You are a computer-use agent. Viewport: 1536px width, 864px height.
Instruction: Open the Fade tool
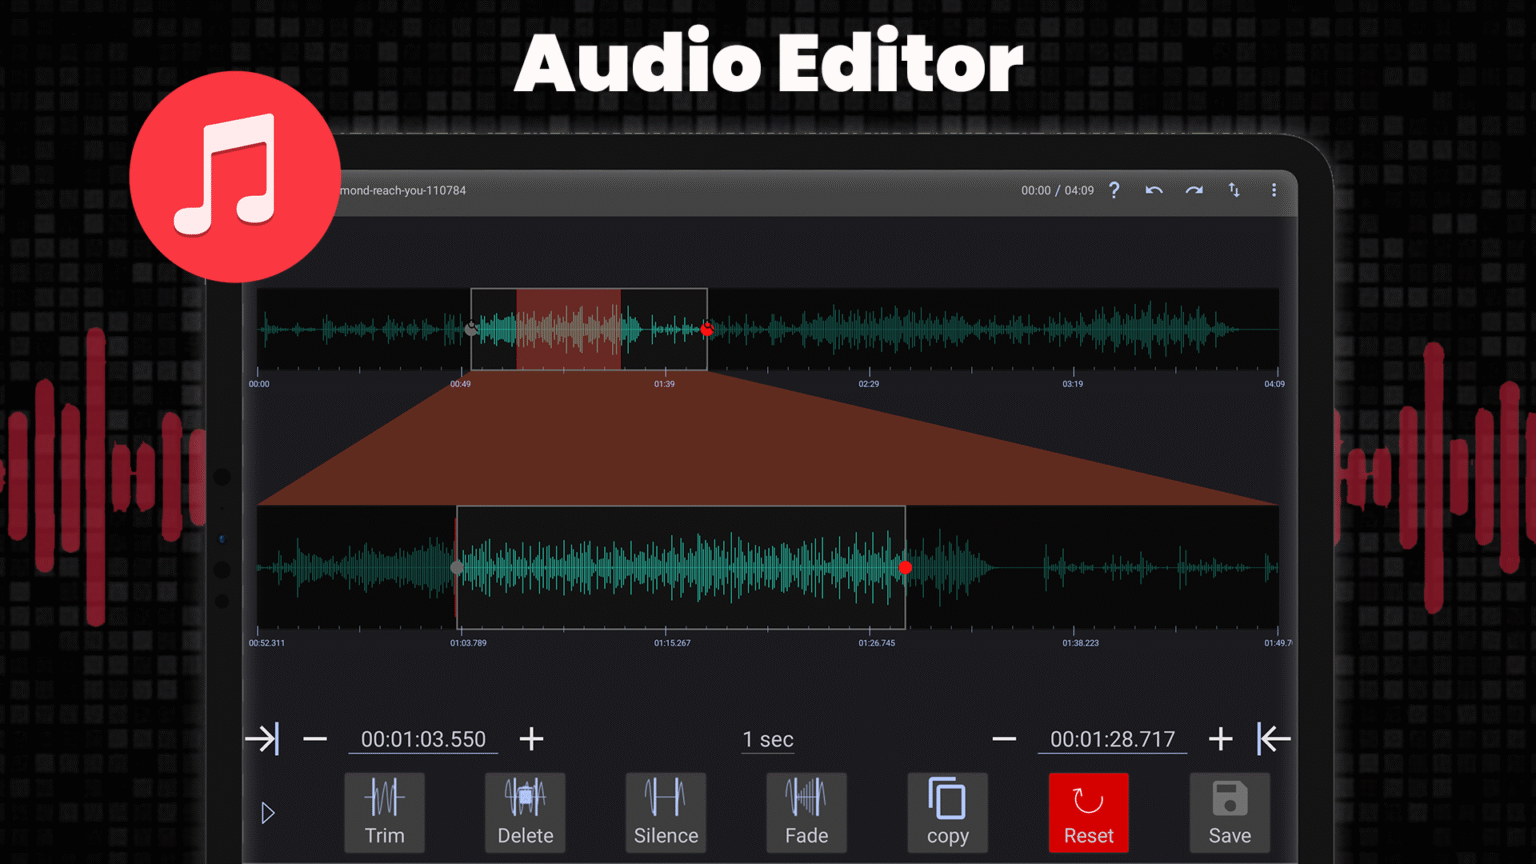click(806, 812)
